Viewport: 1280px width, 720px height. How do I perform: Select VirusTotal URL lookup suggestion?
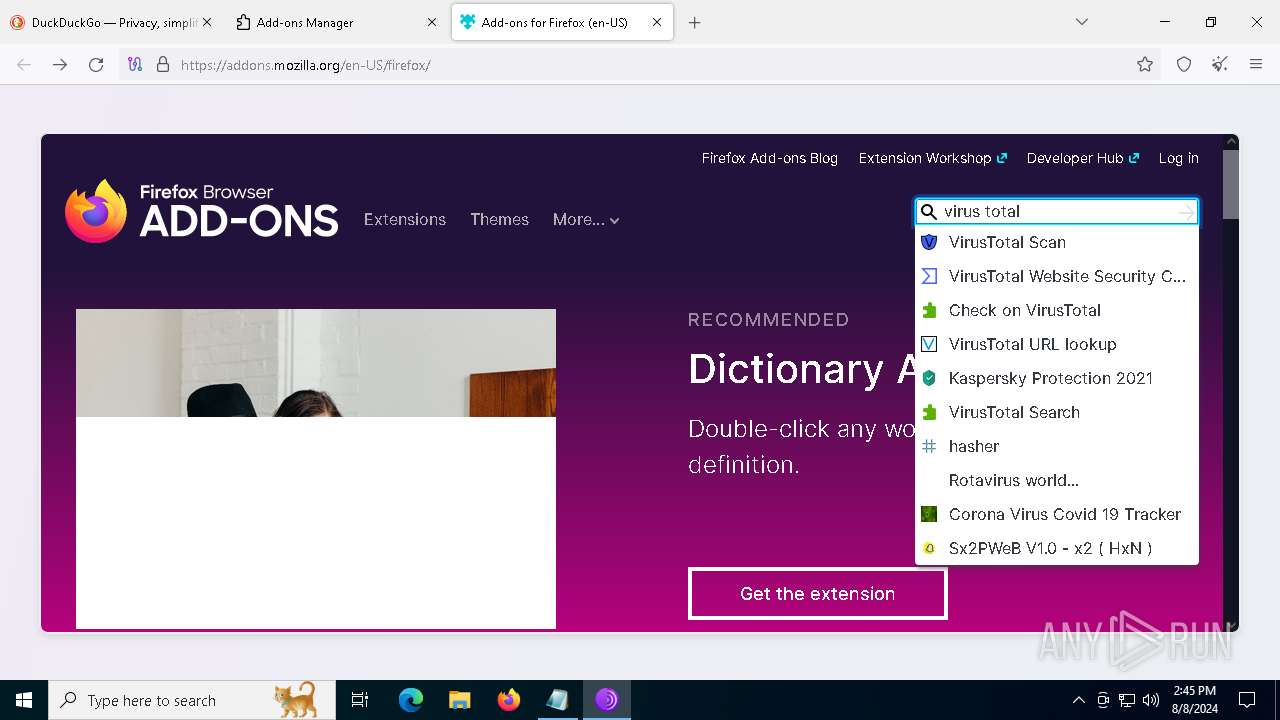[x=1057, y=344]
